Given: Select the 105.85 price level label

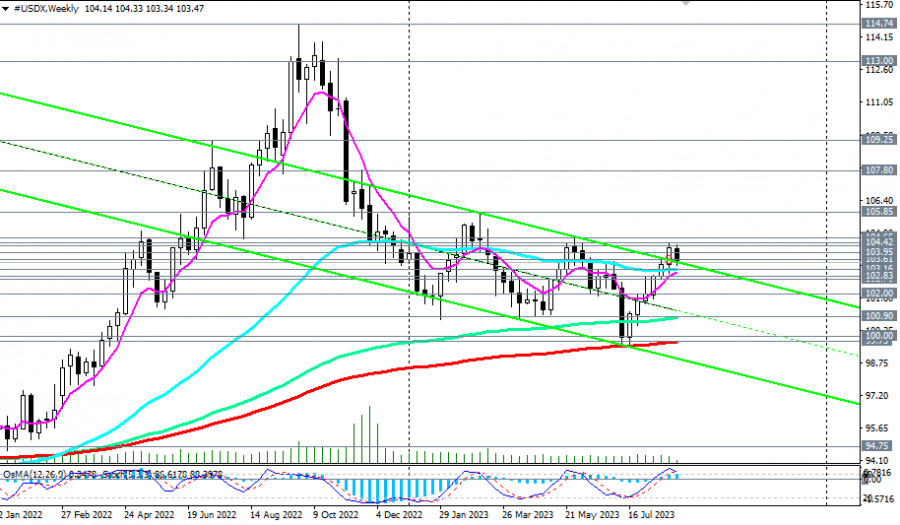Looking at the screenshot, I should click(x=879, y=212).
